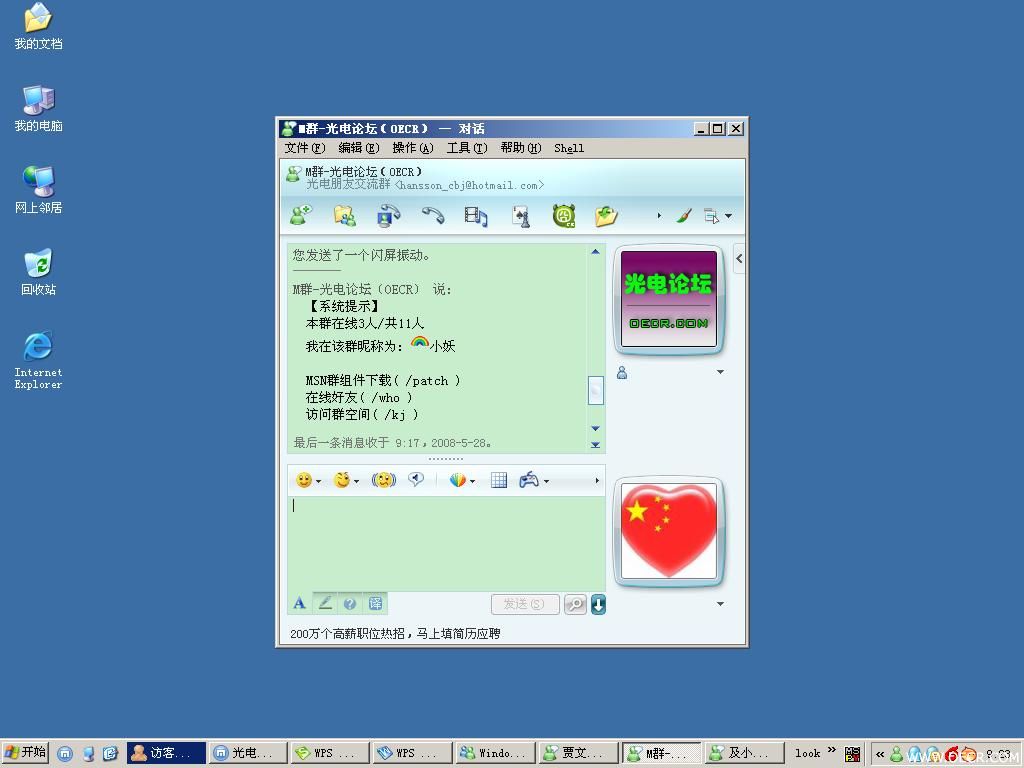Image resolution: width=1024 pixels, height=768 pixels.
Task: Click the 发送(S) send button
Action: (525, 604)
